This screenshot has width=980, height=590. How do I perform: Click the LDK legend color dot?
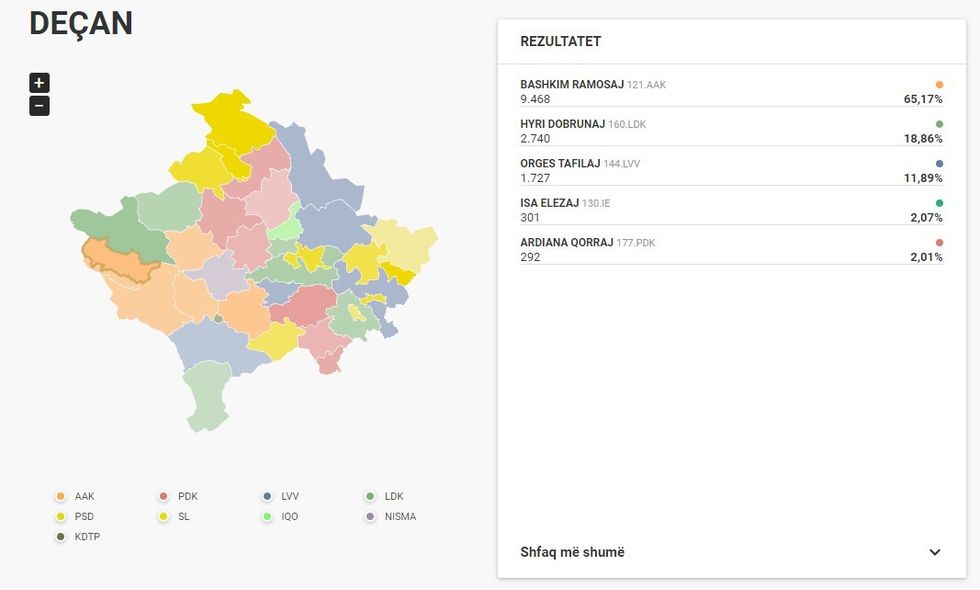(371, 496)
